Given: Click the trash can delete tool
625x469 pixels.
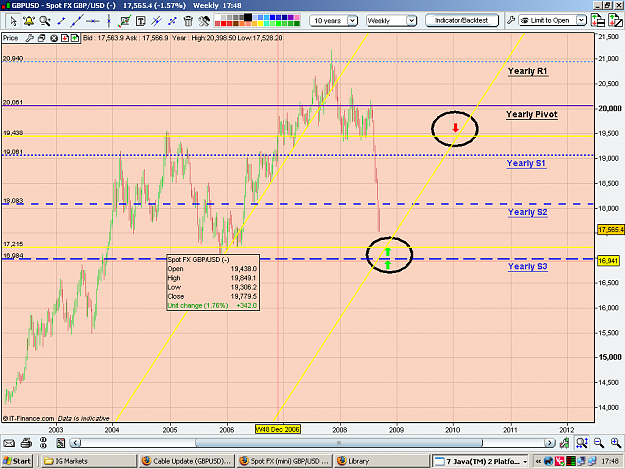Looking at the screenshot, I should [188, 21].
